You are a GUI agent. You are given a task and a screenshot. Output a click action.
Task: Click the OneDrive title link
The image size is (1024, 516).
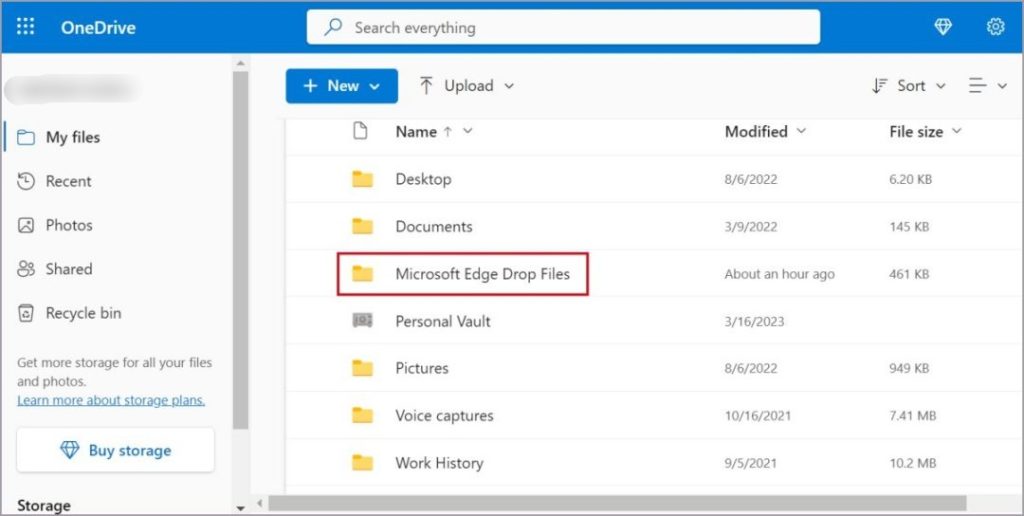pos(98,27)
